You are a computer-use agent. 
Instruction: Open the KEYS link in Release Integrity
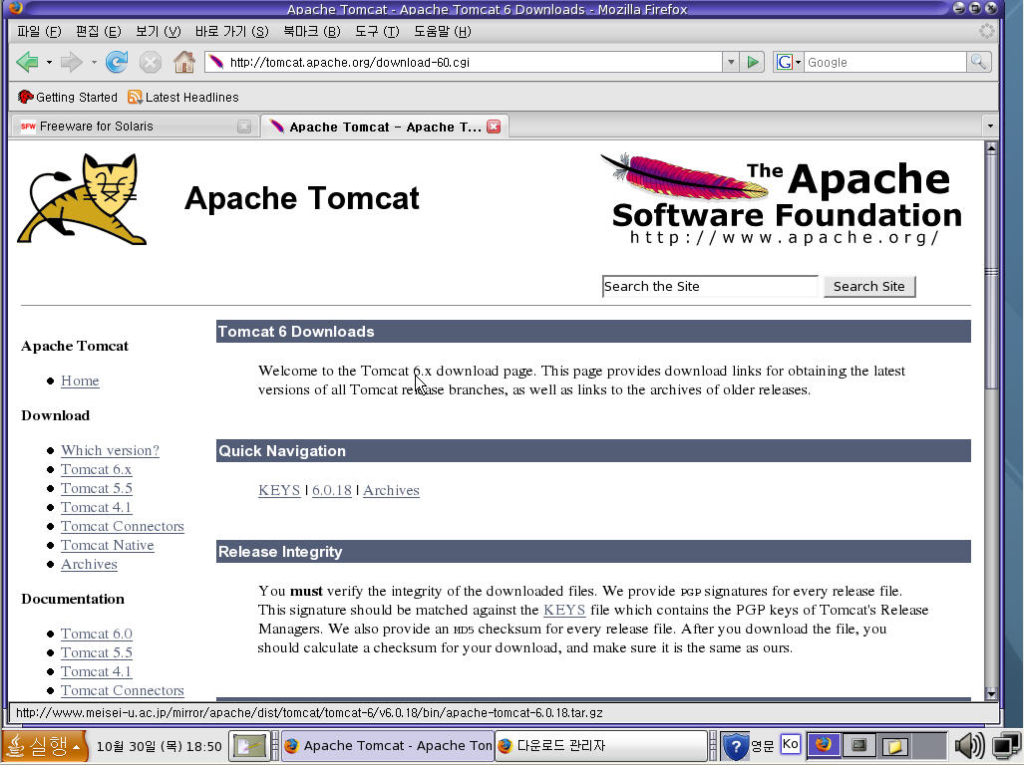click(564, 610)
